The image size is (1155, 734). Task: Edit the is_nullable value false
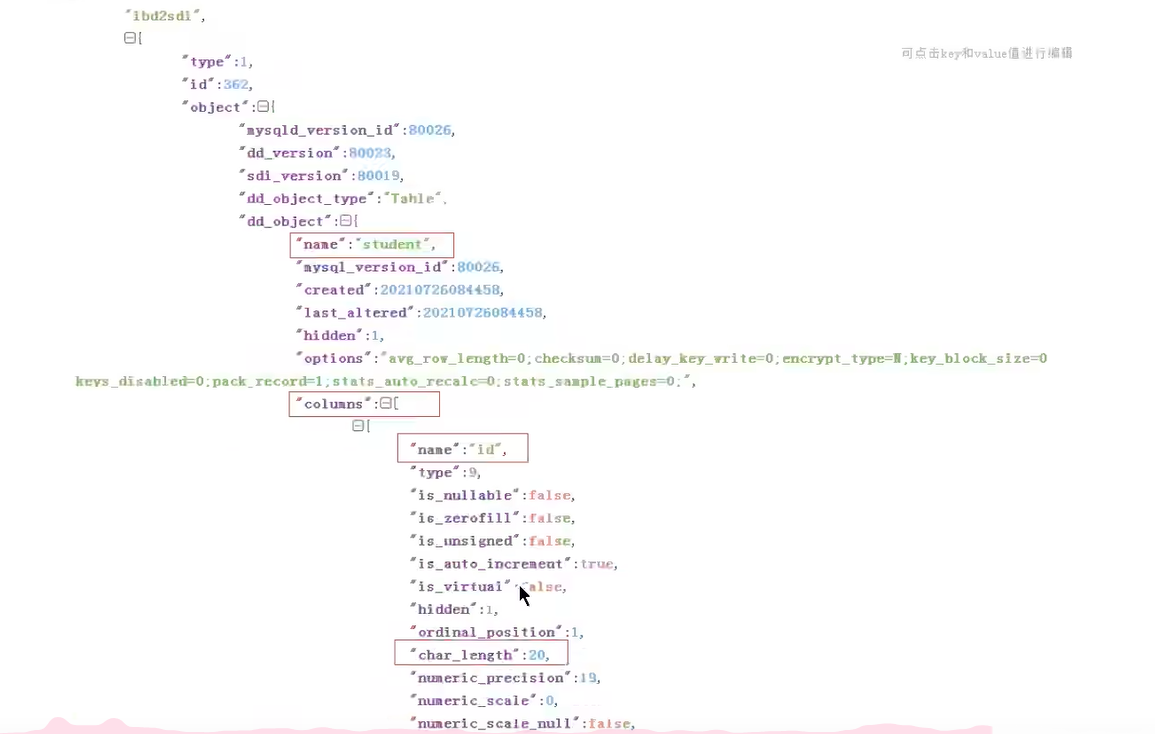(x=550, y=496)
